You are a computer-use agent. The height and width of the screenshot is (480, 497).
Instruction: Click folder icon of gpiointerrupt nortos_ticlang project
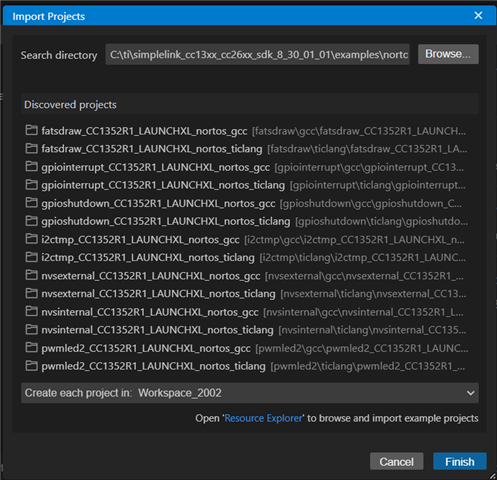31,184
